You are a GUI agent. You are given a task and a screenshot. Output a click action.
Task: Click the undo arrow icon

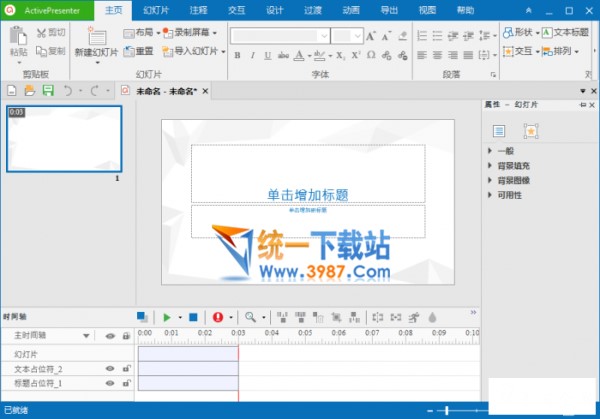[68, 91]
